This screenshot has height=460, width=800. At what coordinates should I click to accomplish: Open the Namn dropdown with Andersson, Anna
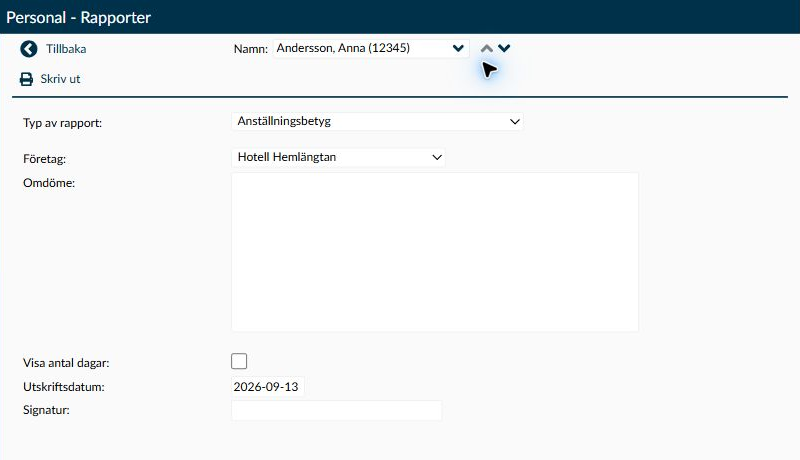pos(371,48)
